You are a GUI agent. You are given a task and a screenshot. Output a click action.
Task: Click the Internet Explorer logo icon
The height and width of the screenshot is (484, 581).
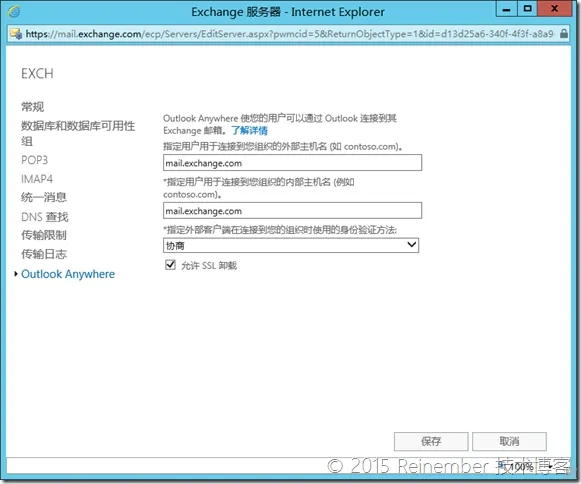pyautogui.click(x=14, y=12)
